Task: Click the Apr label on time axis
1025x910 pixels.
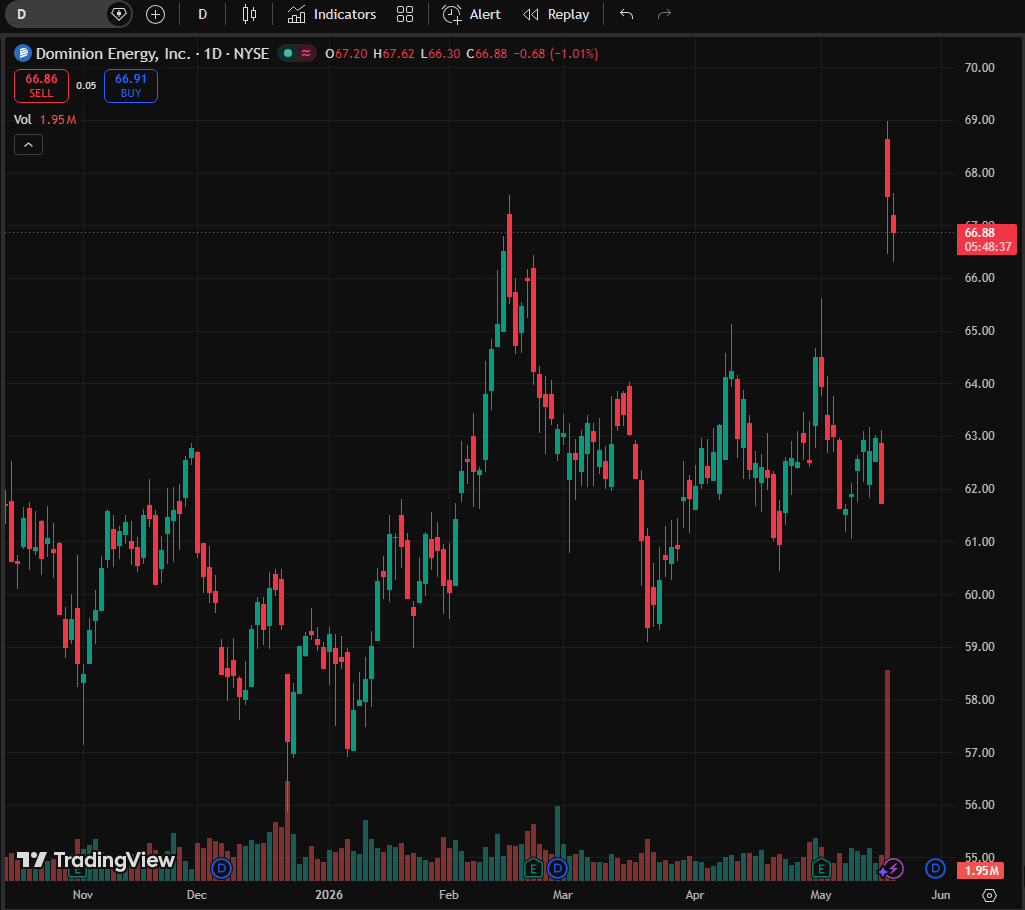Action: [x=695, y=895]
